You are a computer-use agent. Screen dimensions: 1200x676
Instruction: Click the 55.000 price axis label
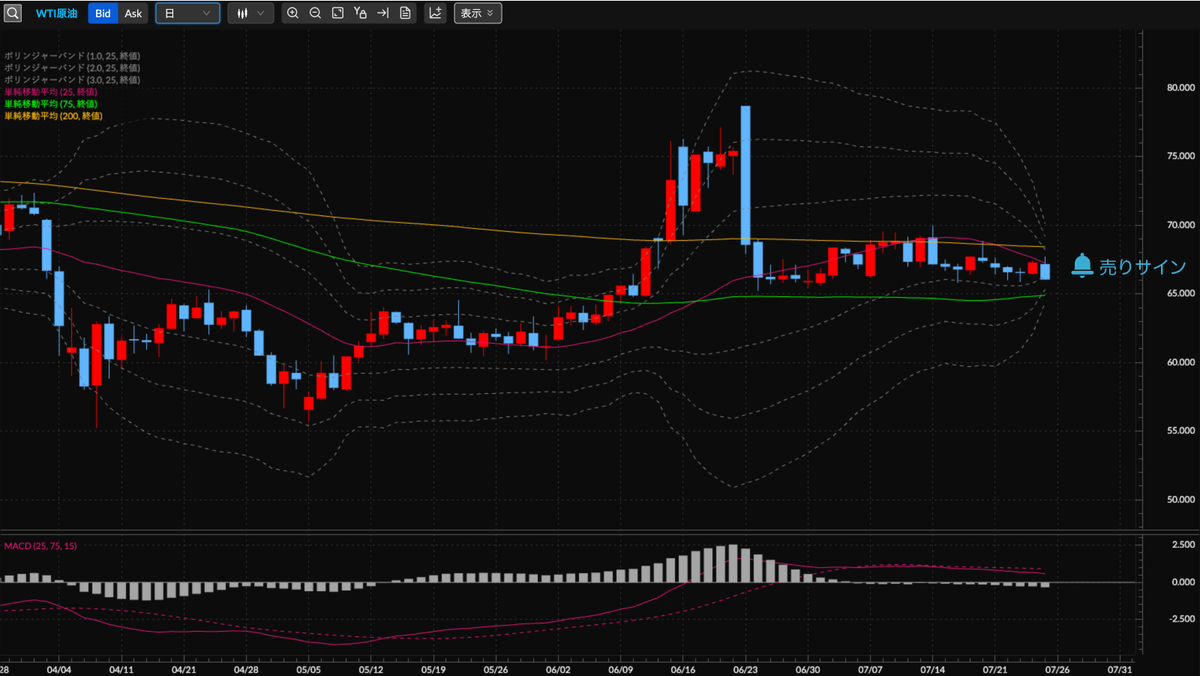click(1180, 431)
